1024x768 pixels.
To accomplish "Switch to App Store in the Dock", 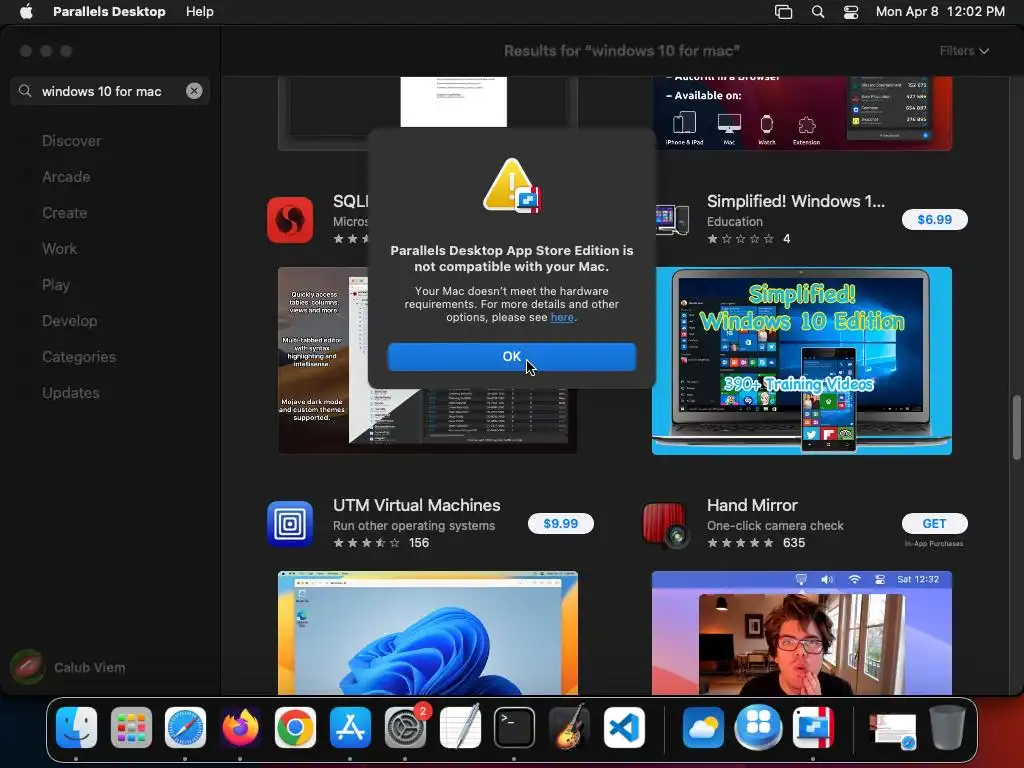I will pyautogui.click(x=350, y=727).
